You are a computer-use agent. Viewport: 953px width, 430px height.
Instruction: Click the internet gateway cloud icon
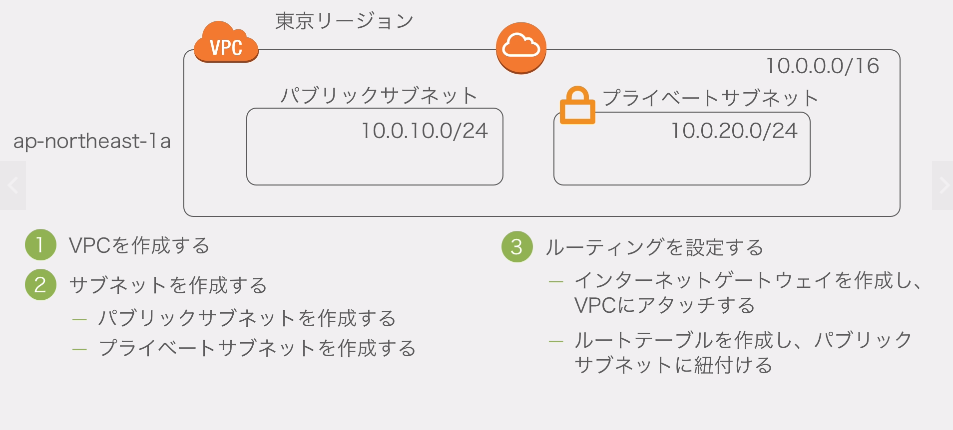[x=522, y=46]
